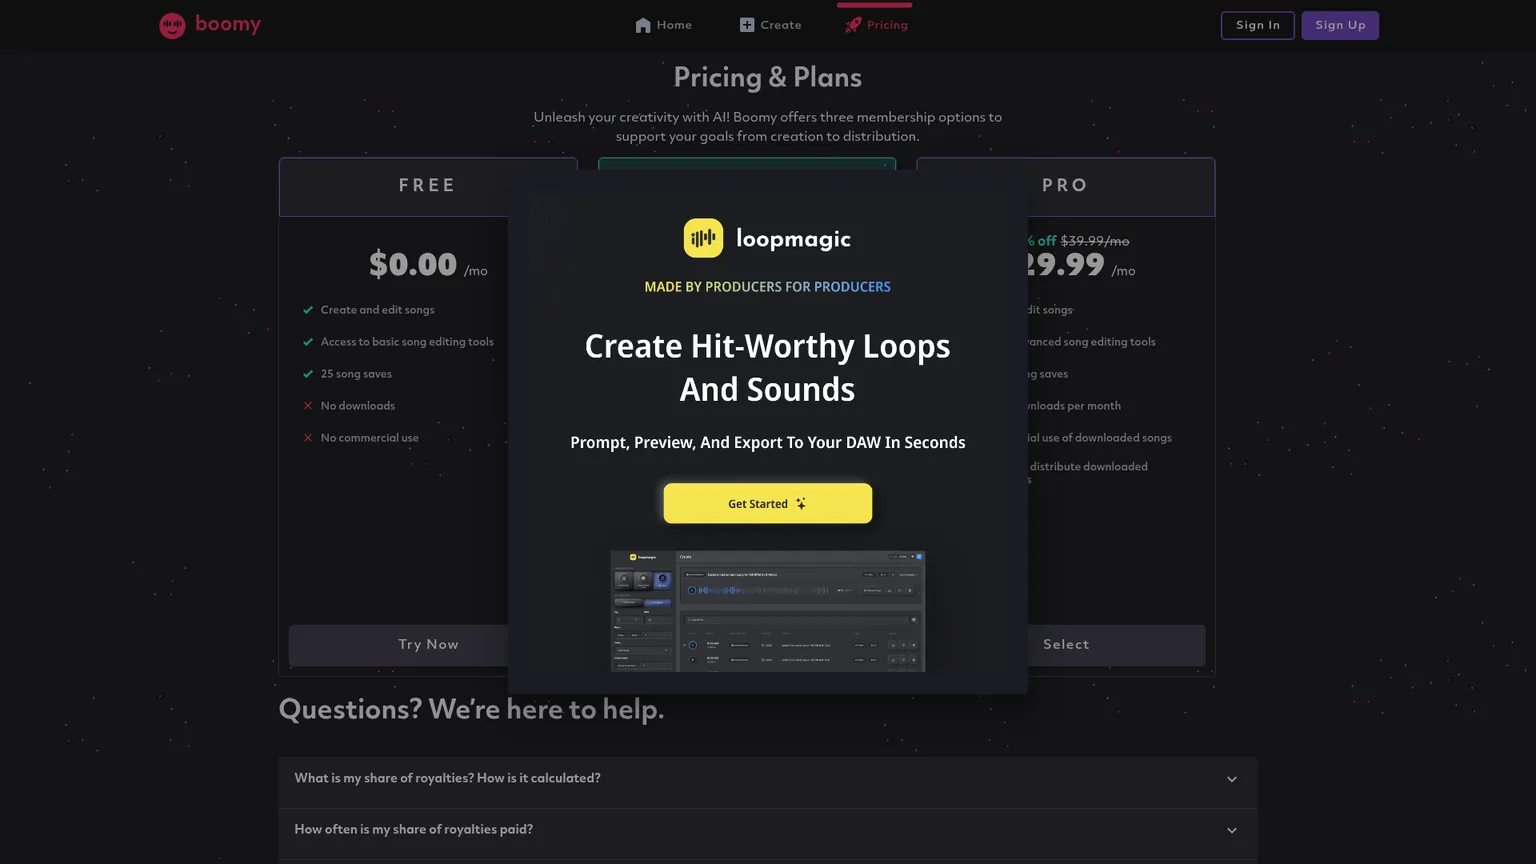Go to the Home menu item
The height and width of the screenshot is (864, 1536).
[x=664, y=25]
